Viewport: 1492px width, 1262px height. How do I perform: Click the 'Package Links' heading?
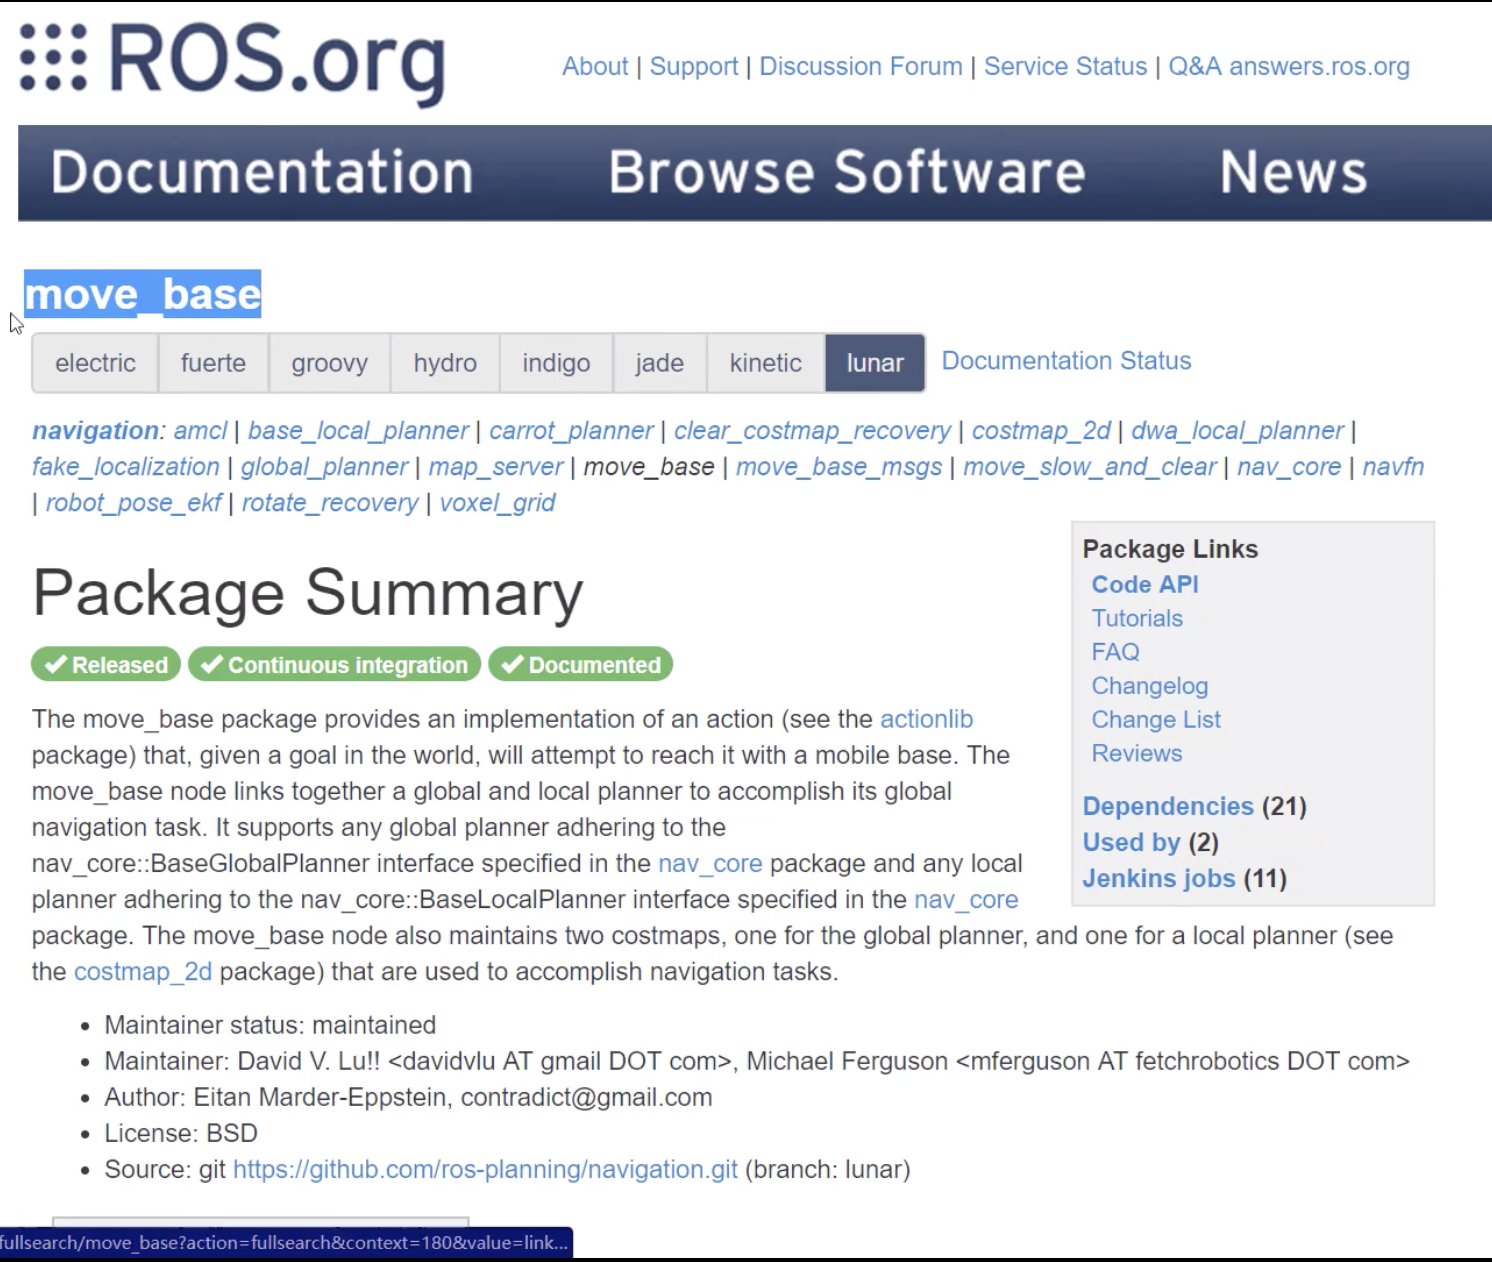click(x=1170, y=549)
